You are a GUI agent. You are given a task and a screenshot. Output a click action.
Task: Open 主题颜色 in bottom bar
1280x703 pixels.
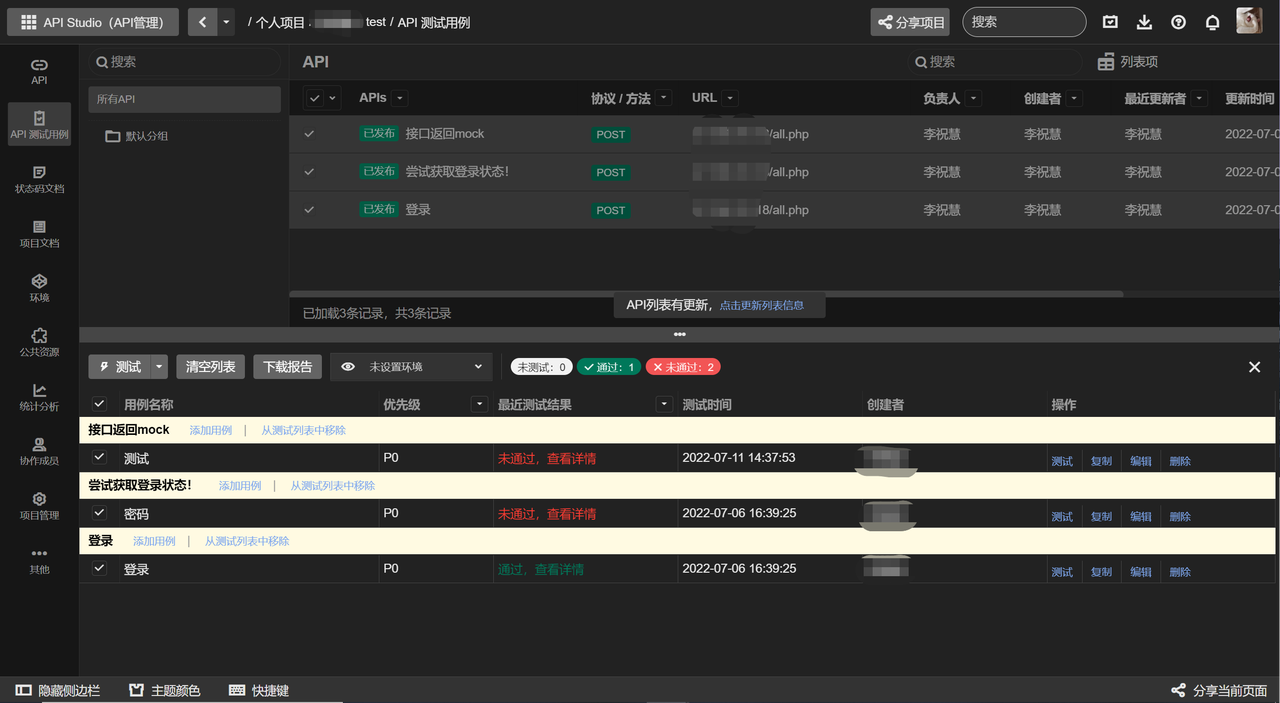[165, 690]
